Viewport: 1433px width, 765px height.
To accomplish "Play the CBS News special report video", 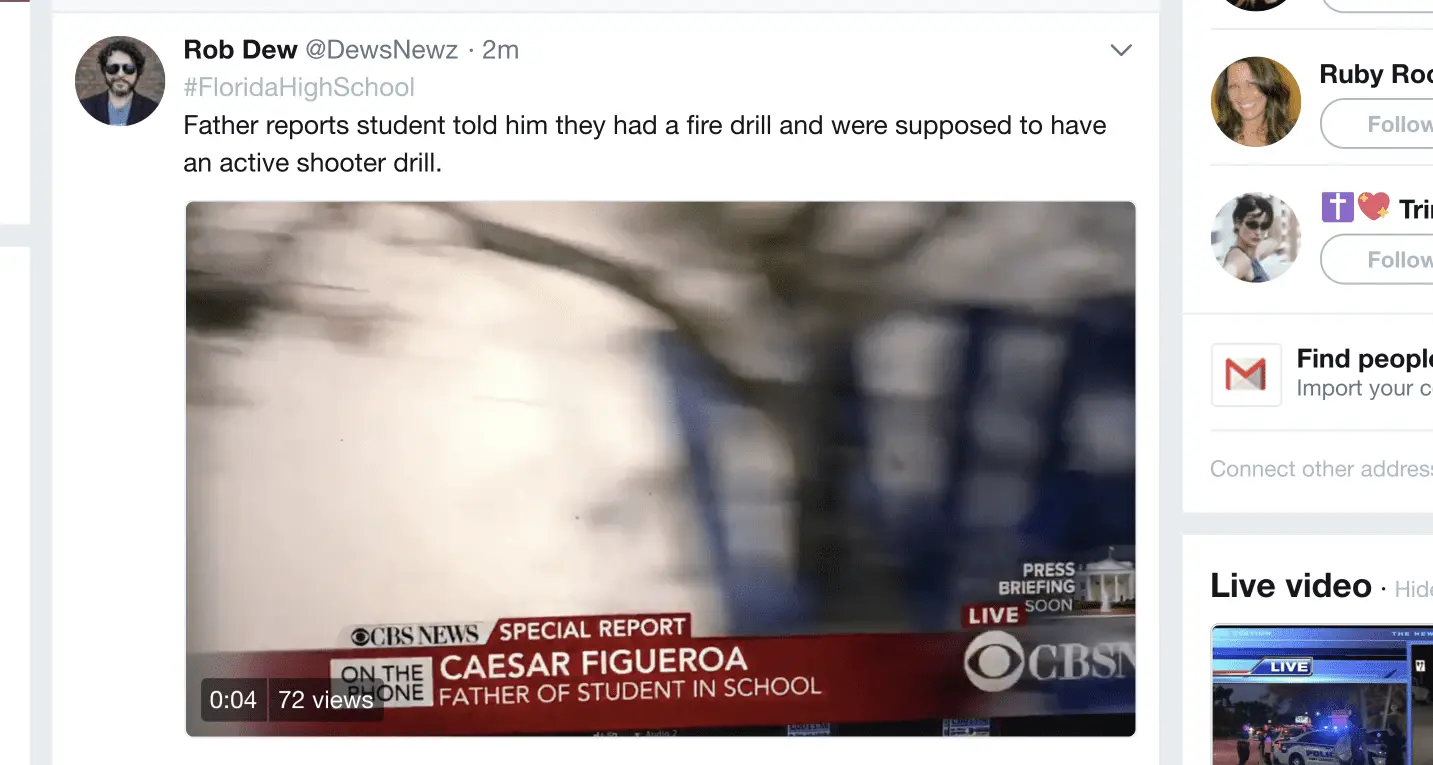I will [660, 469].
